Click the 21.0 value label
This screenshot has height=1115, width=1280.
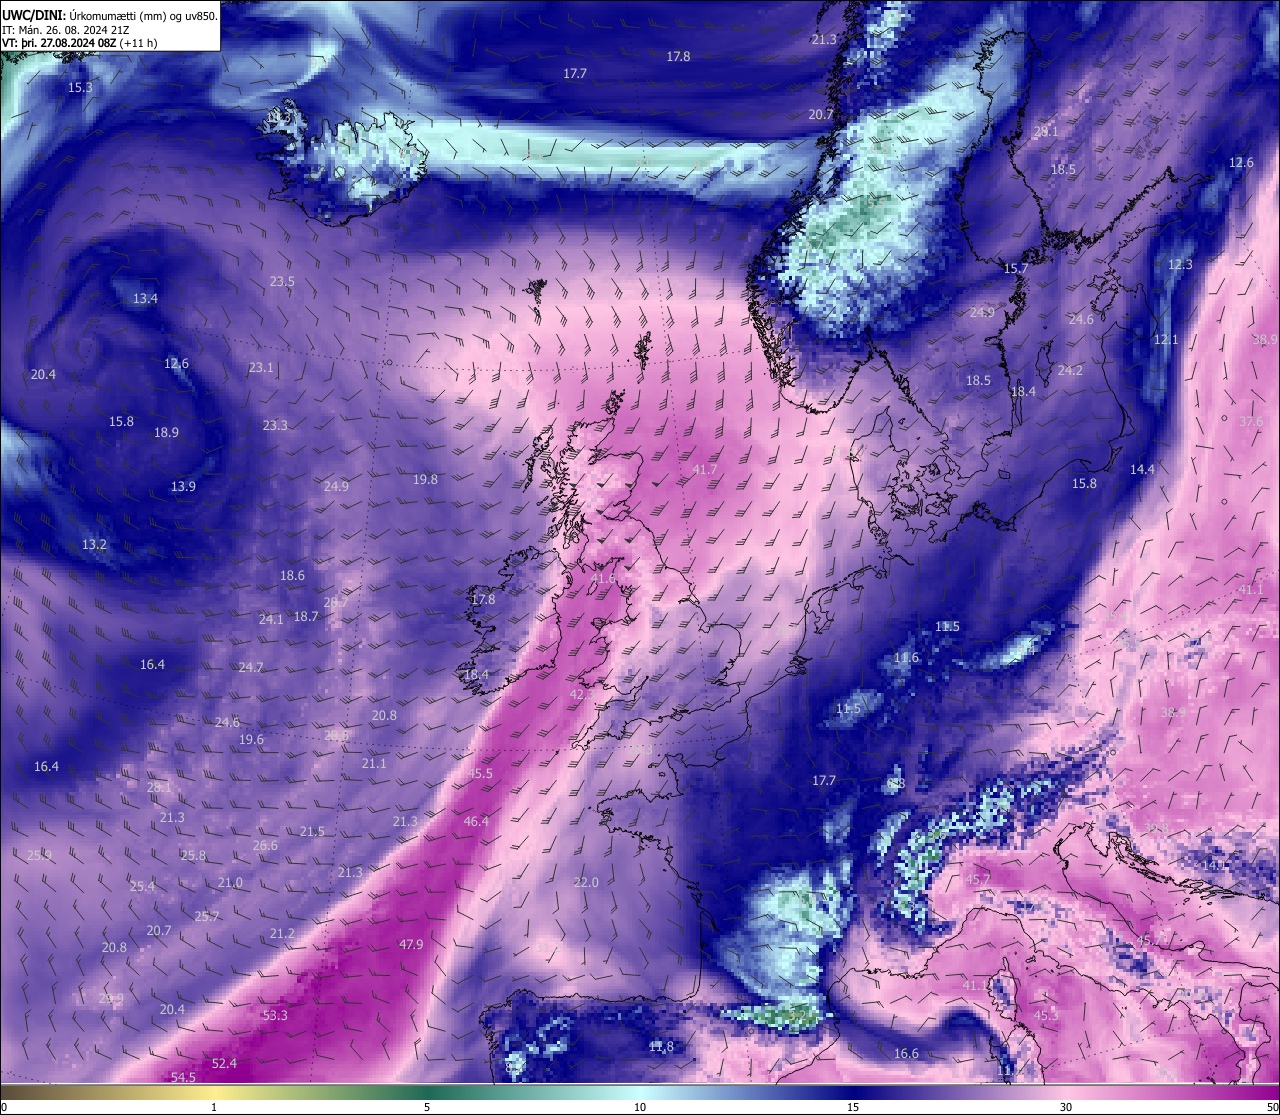(x=230, y=883)
